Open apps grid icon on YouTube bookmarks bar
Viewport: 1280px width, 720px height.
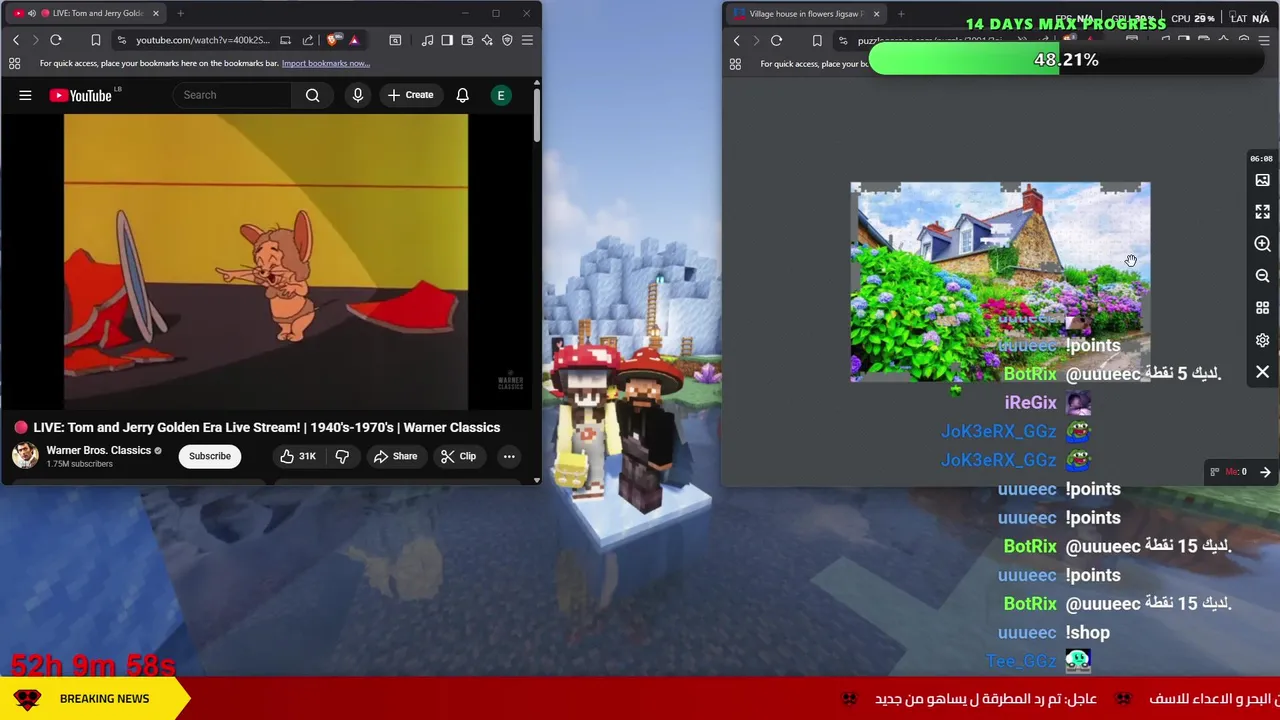pyautogui.click(x=15, y=63)
